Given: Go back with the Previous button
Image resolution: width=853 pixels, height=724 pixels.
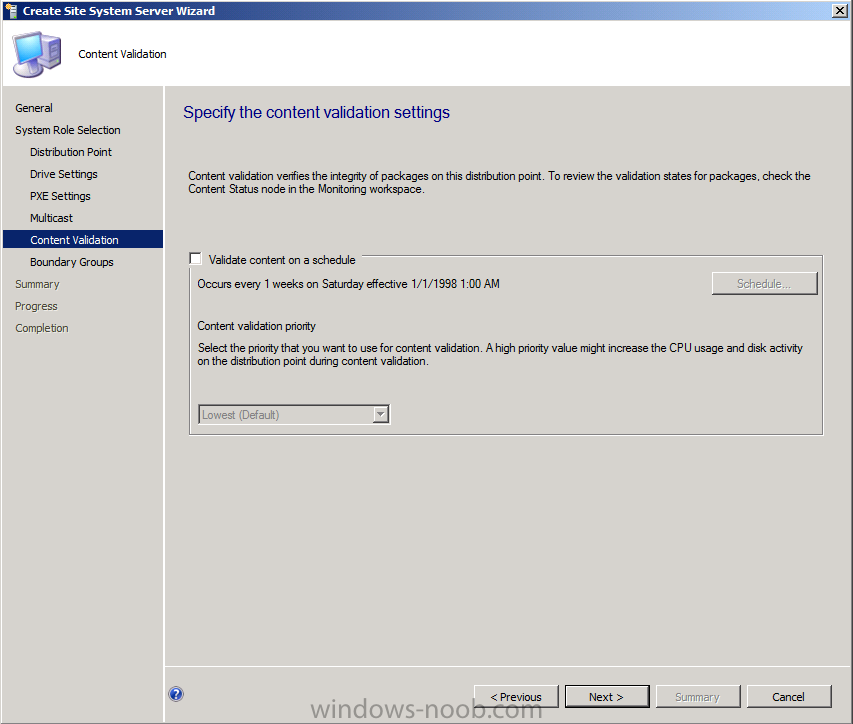Looking at the screenshot, I should click(x=516, y=696).
